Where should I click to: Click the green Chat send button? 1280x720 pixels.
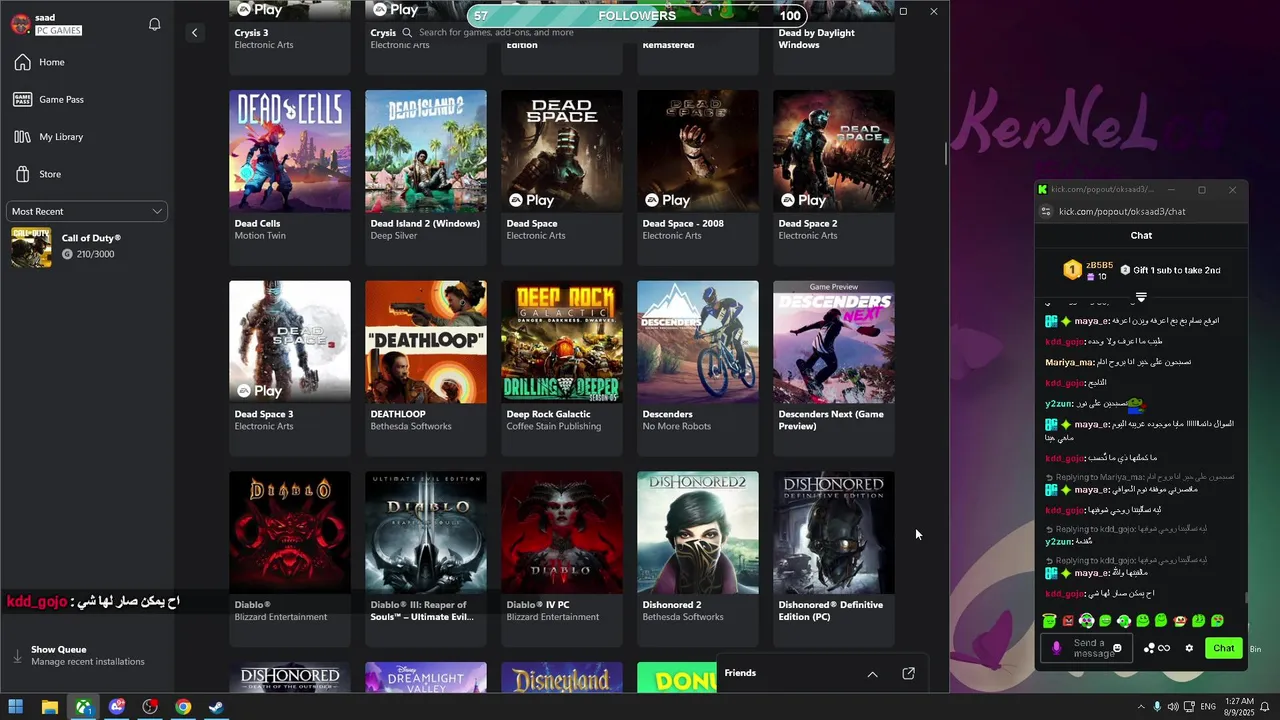tap(1224, 648)
